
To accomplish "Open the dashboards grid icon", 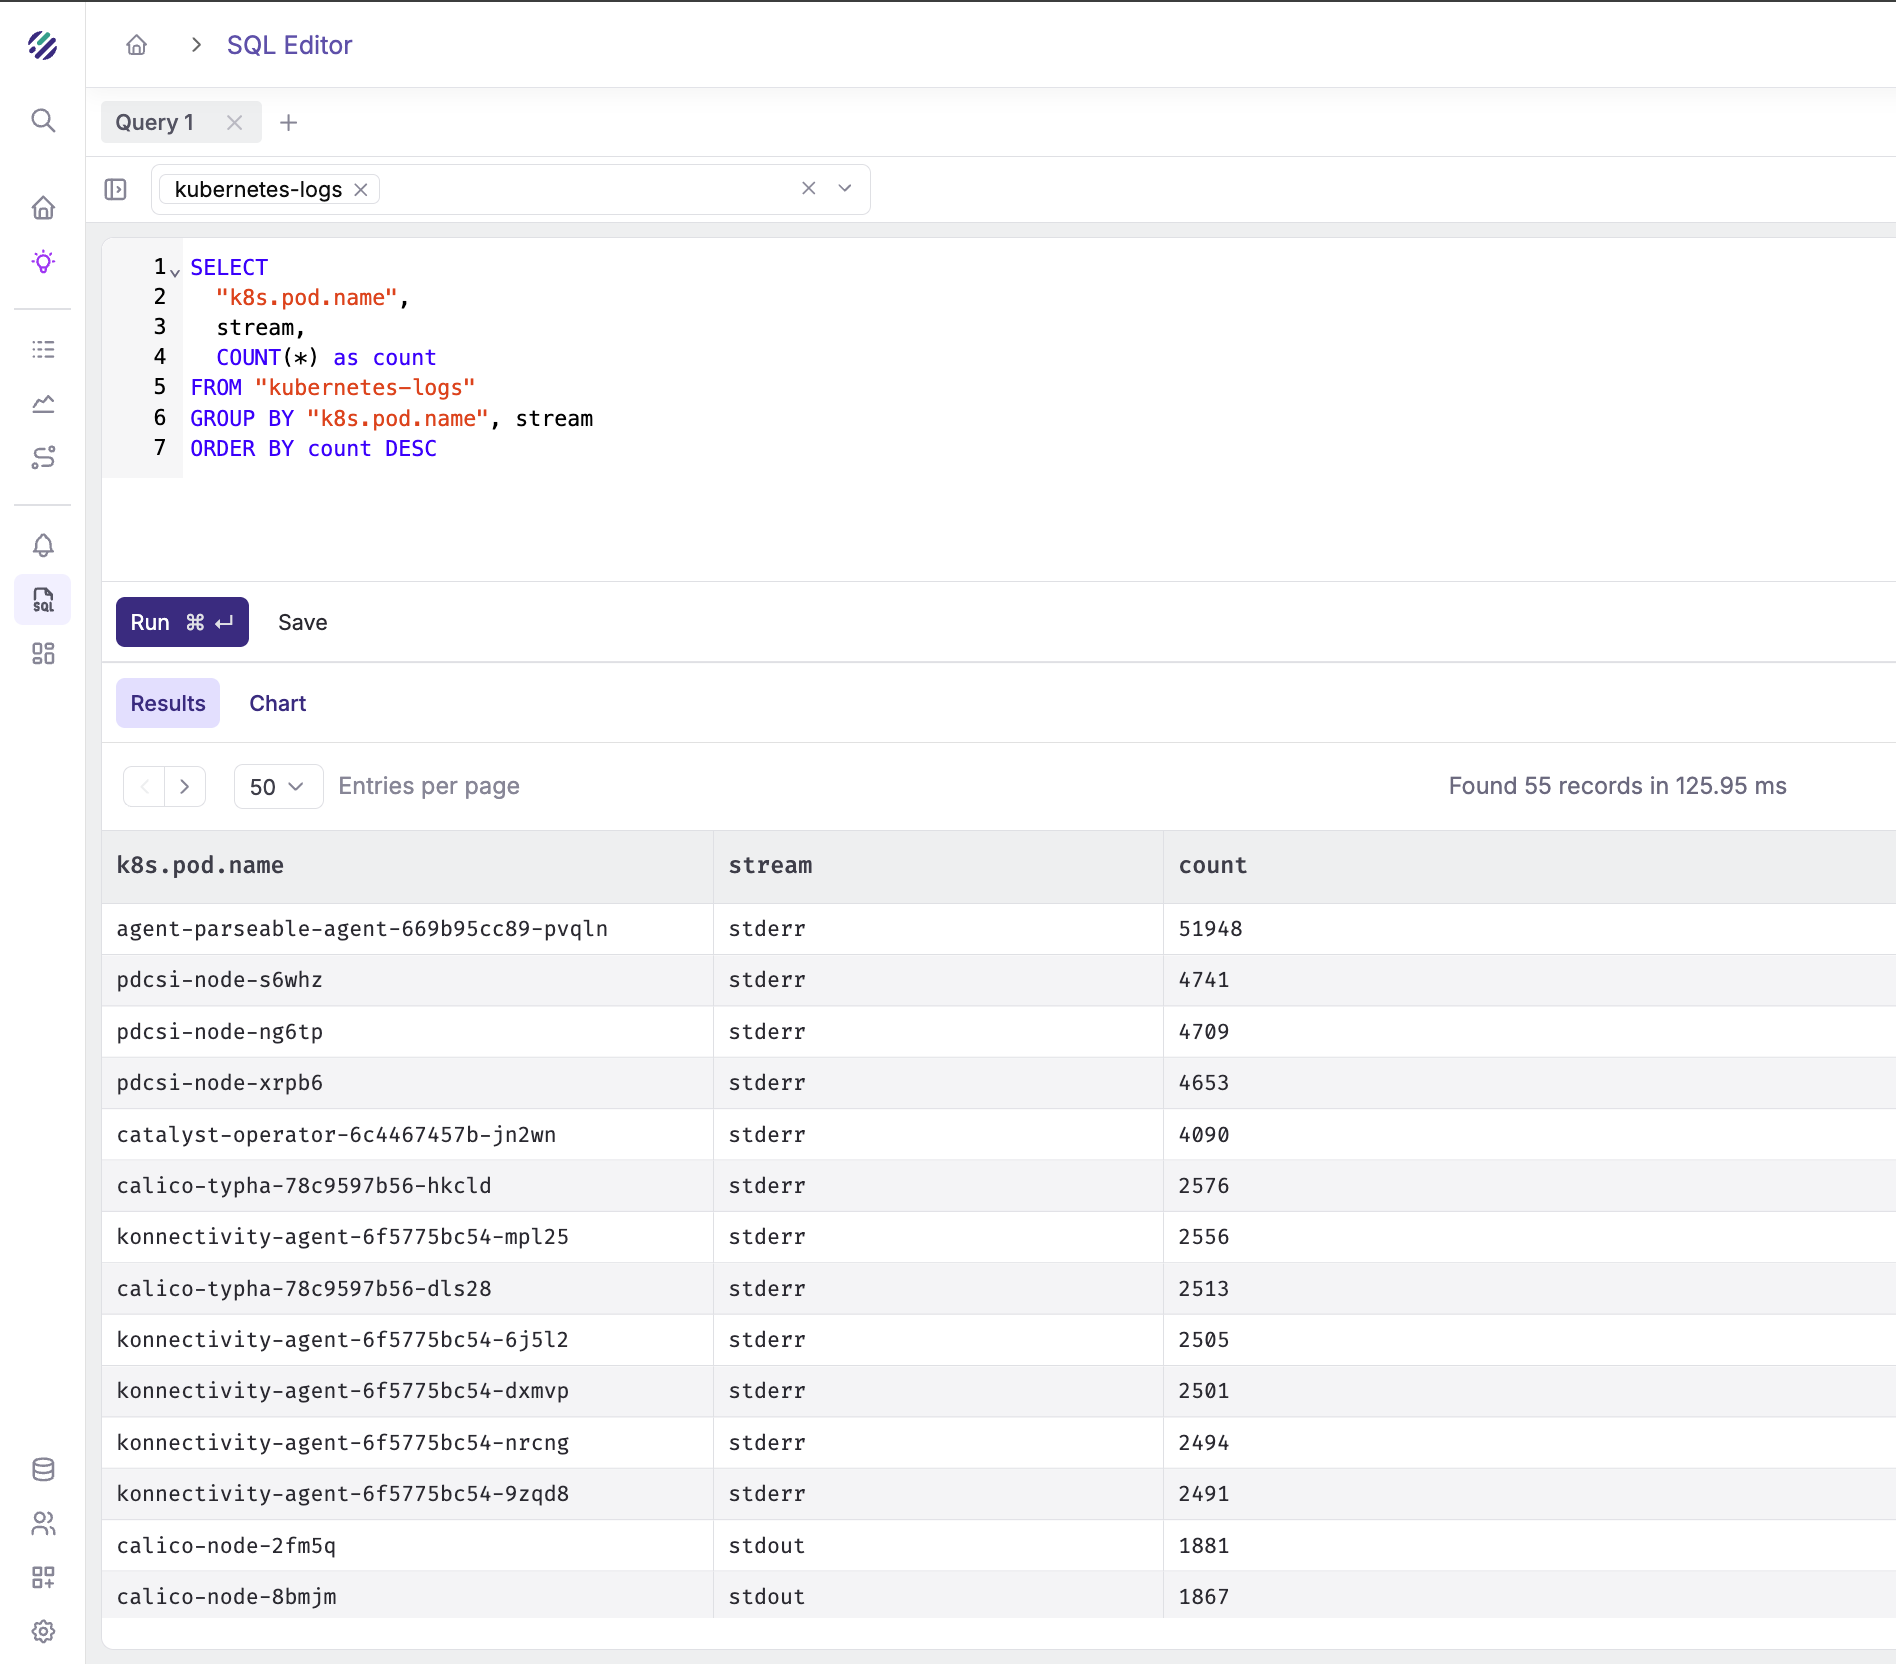I will tap(43, 654).
